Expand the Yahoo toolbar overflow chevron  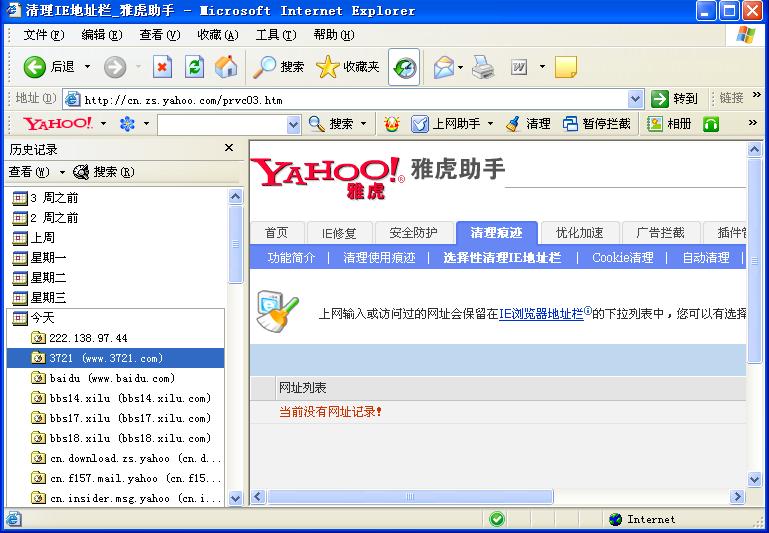pyautogui.click(x=753, y=123)
